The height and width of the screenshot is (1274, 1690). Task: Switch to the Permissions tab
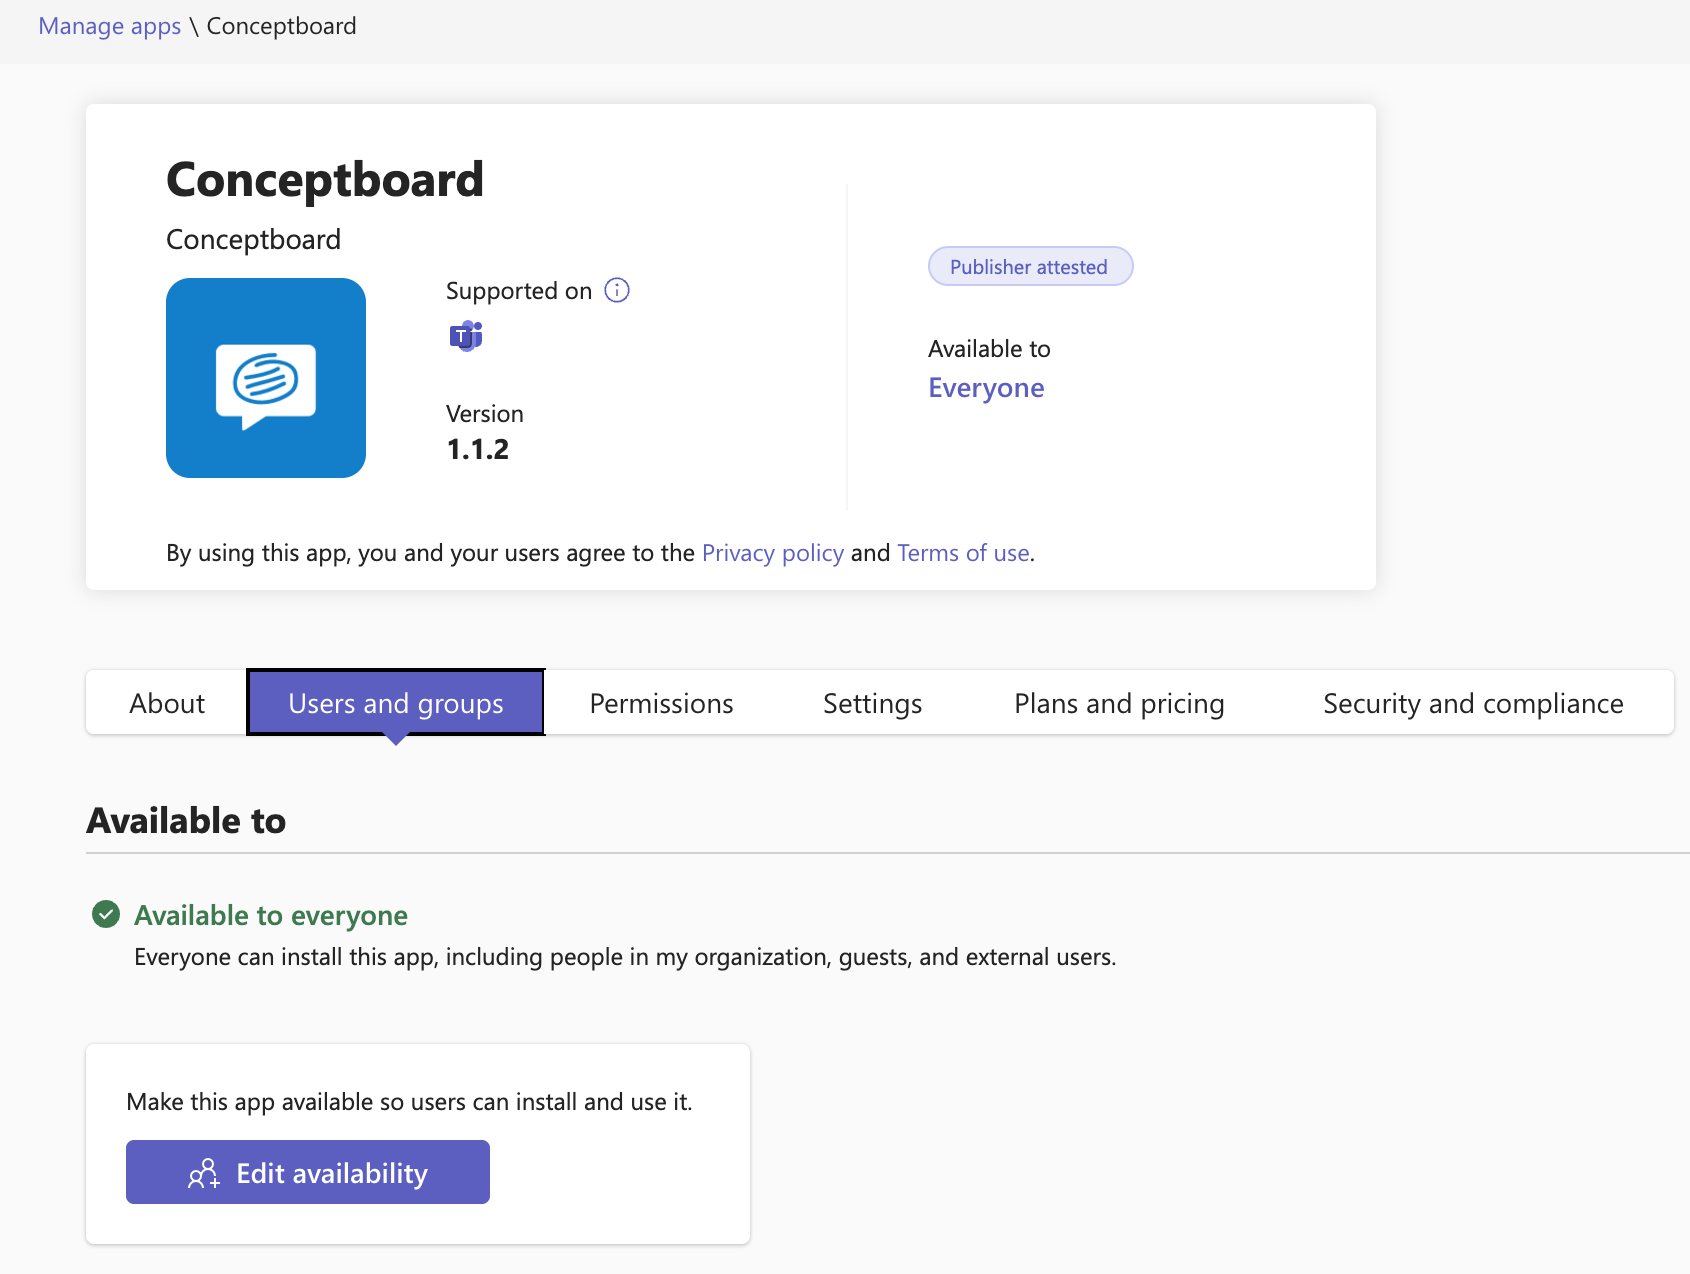pos(660,703)
